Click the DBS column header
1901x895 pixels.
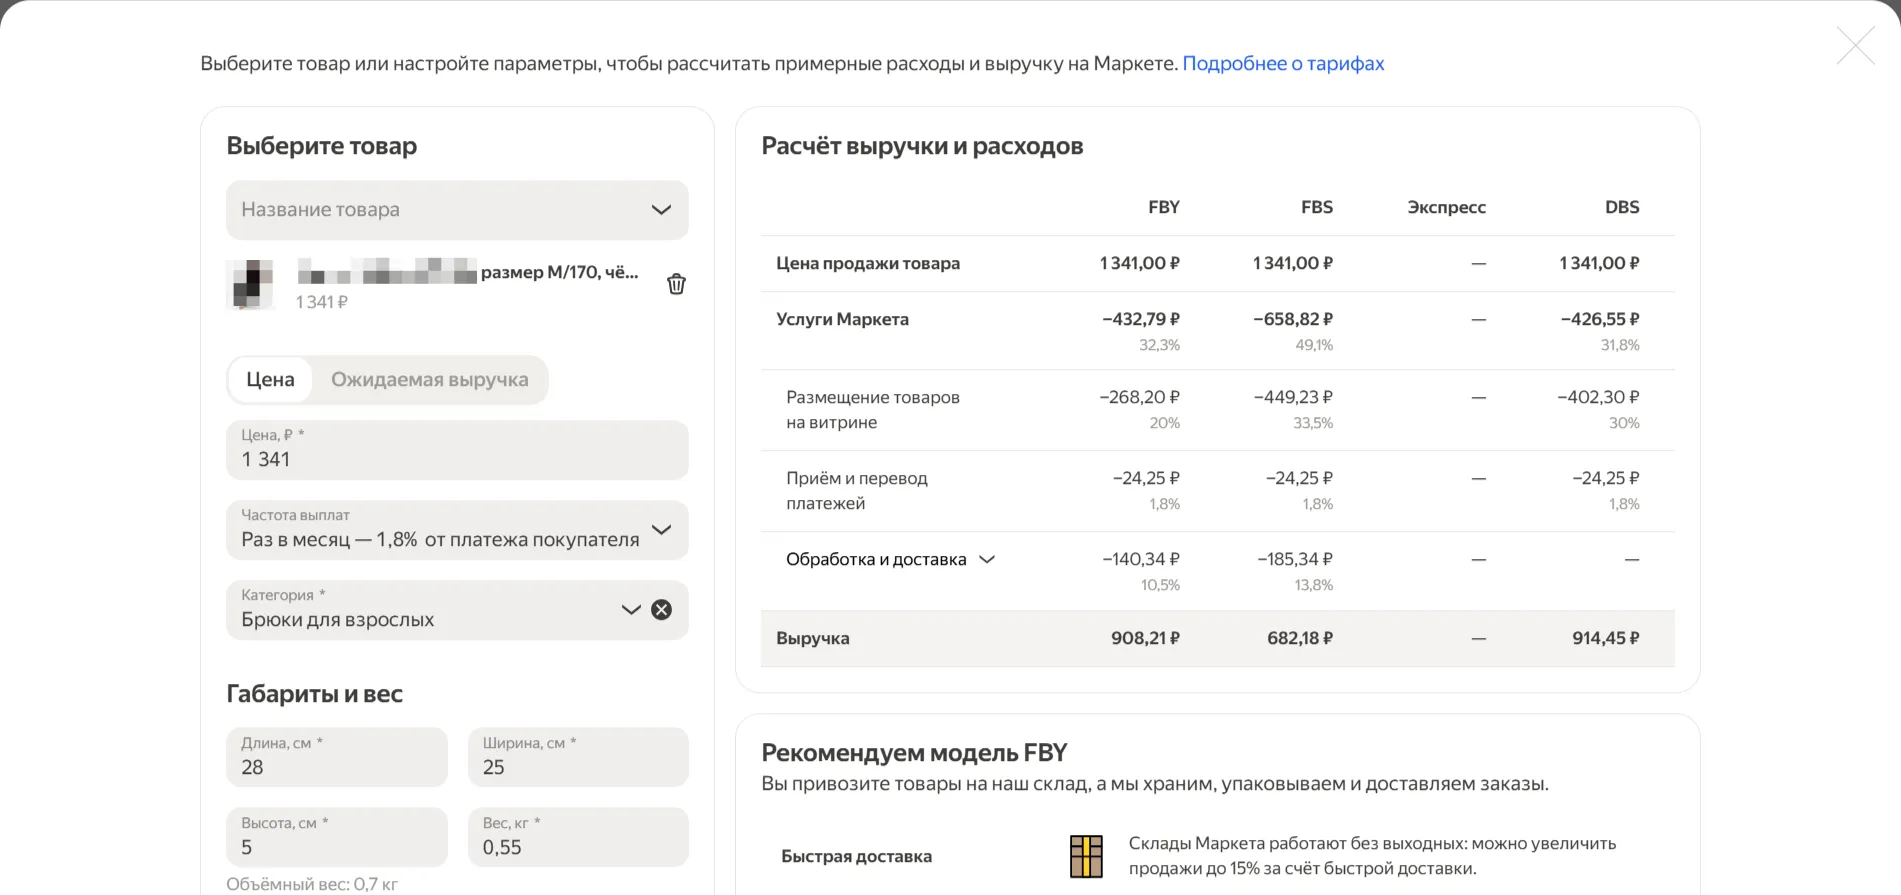point(1621,207)
